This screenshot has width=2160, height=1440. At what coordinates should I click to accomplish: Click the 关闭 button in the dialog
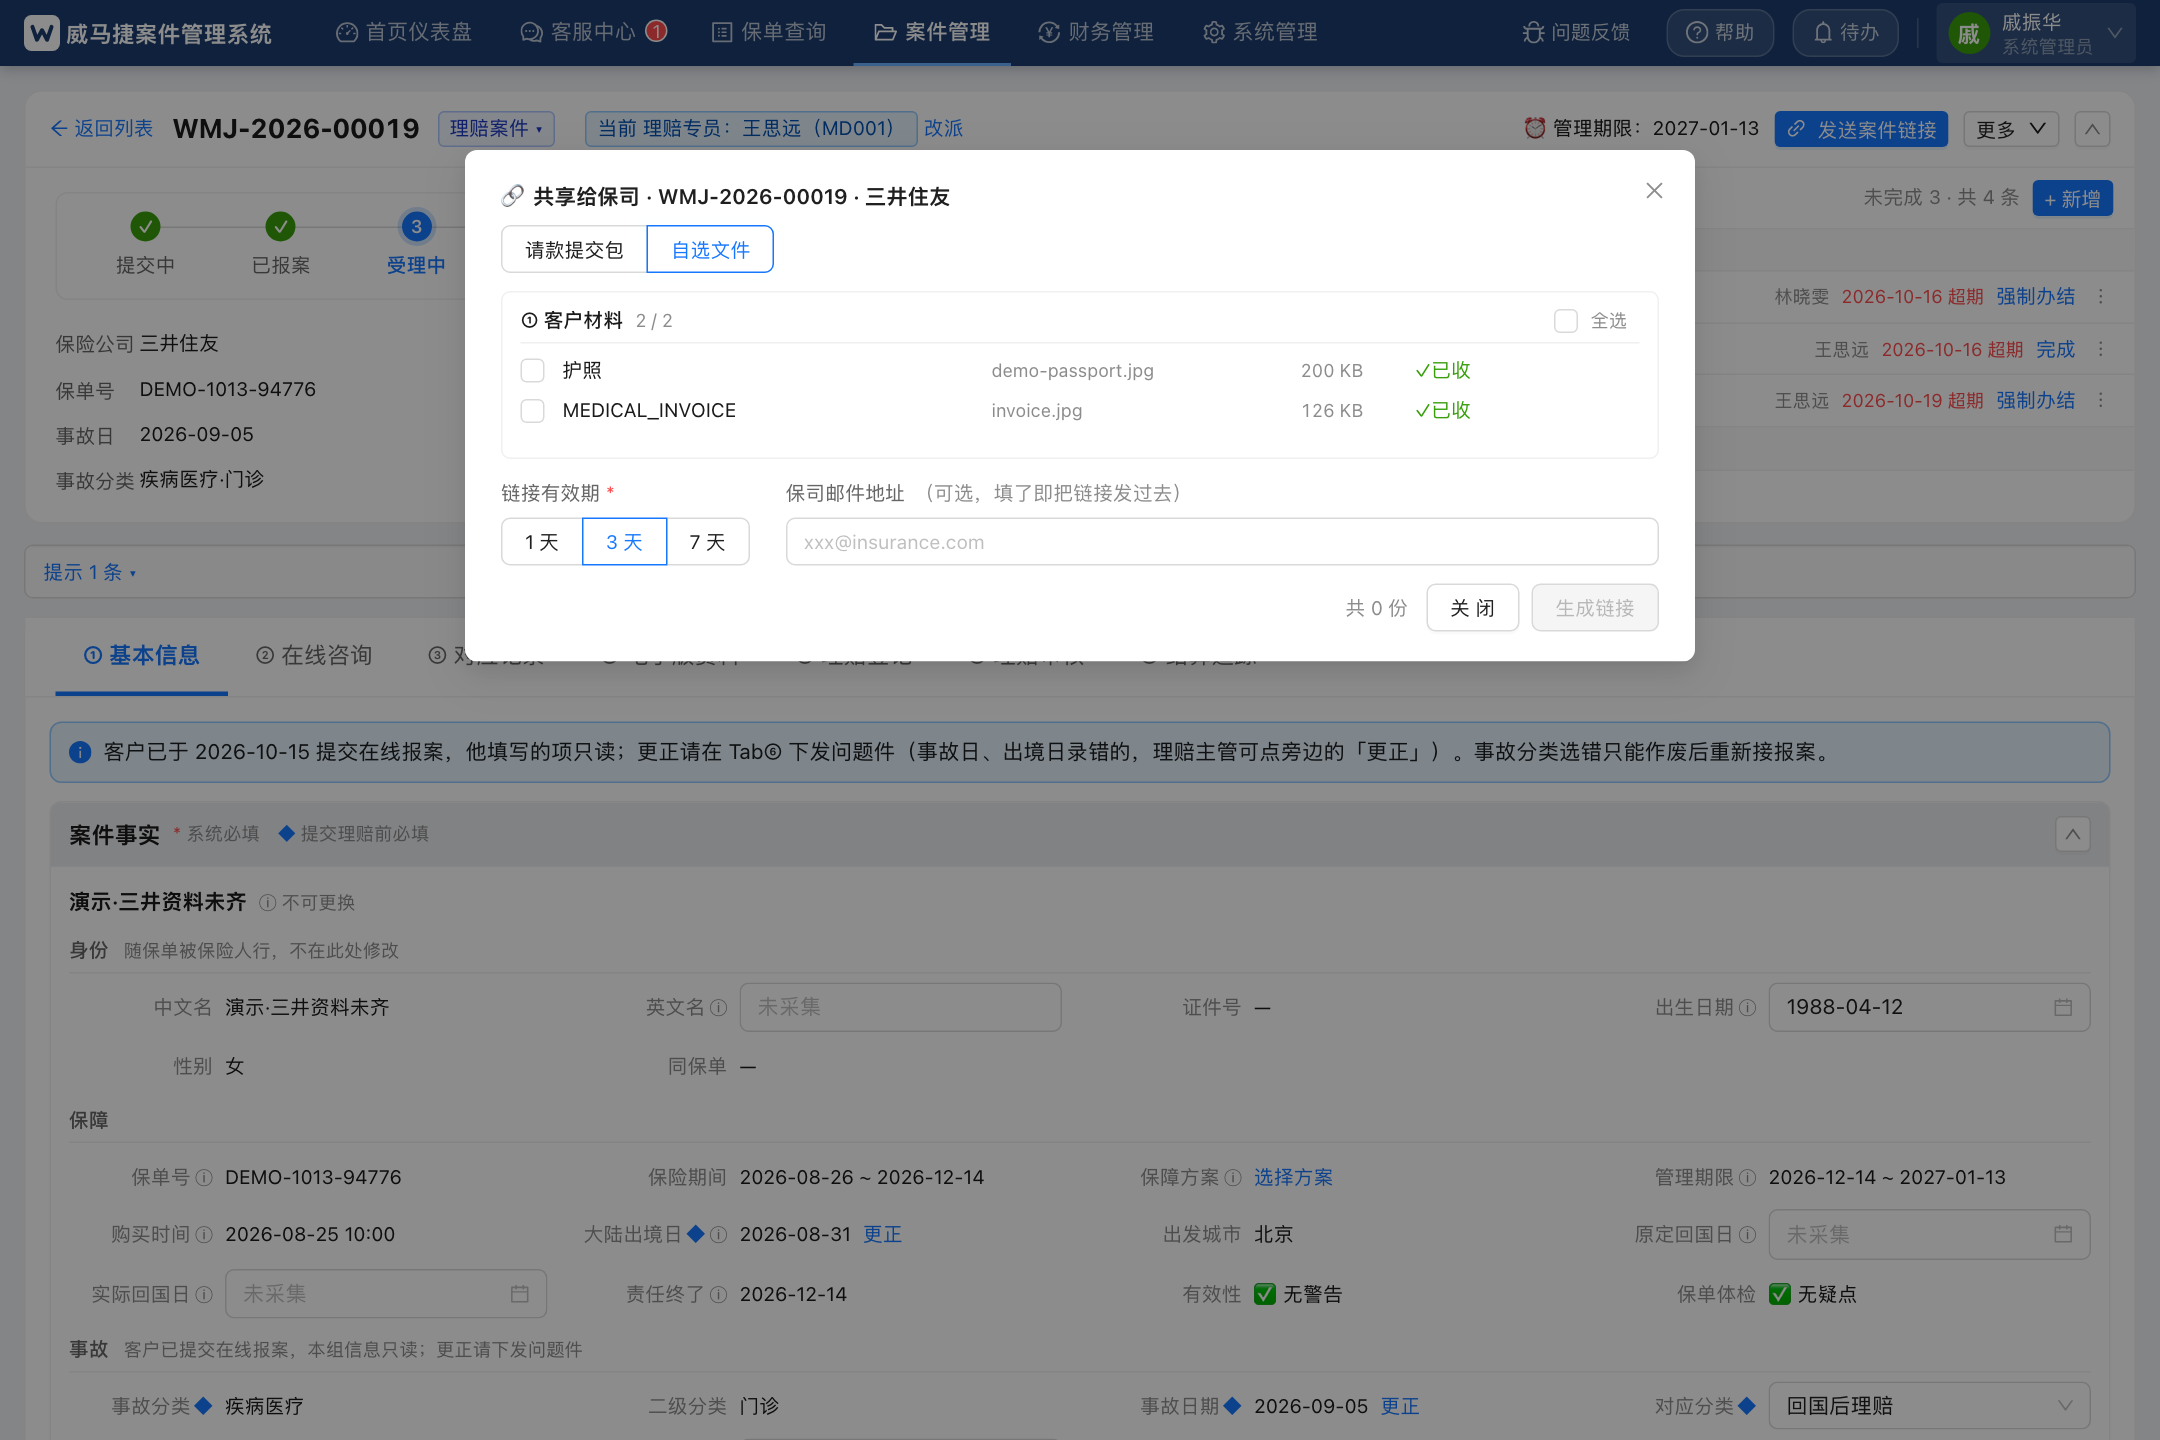click(1472, 608)
